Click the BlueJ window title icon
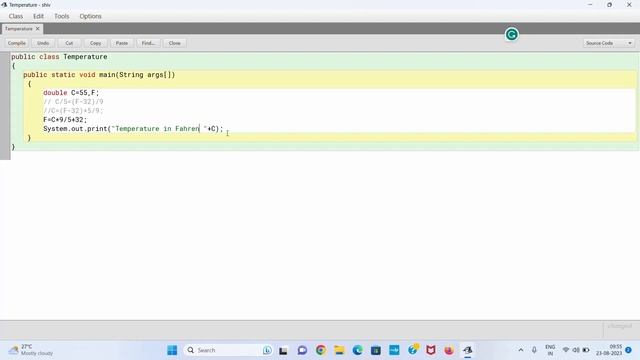The image size is (640, 360). [4, 5]
